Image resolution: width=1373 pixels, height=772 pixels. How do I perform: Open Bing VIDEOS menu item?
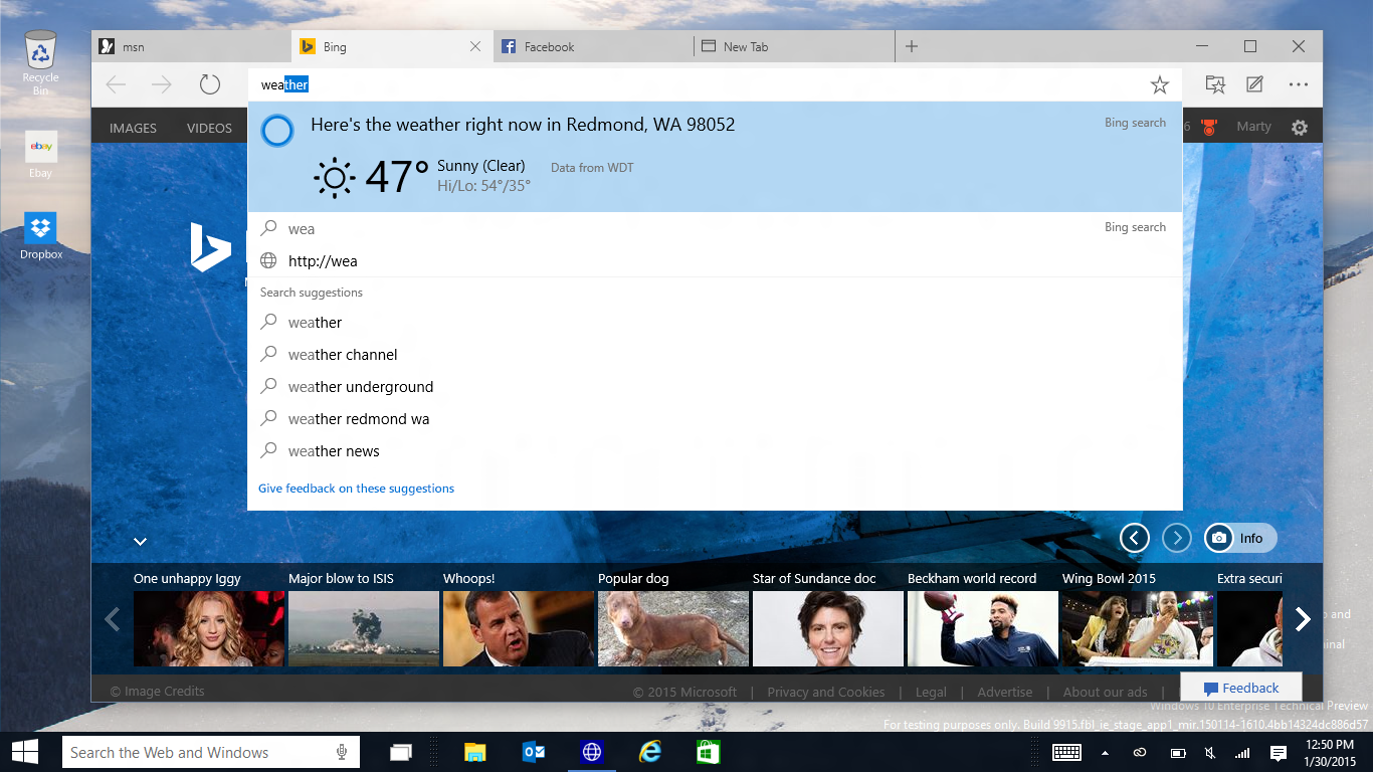209,128
